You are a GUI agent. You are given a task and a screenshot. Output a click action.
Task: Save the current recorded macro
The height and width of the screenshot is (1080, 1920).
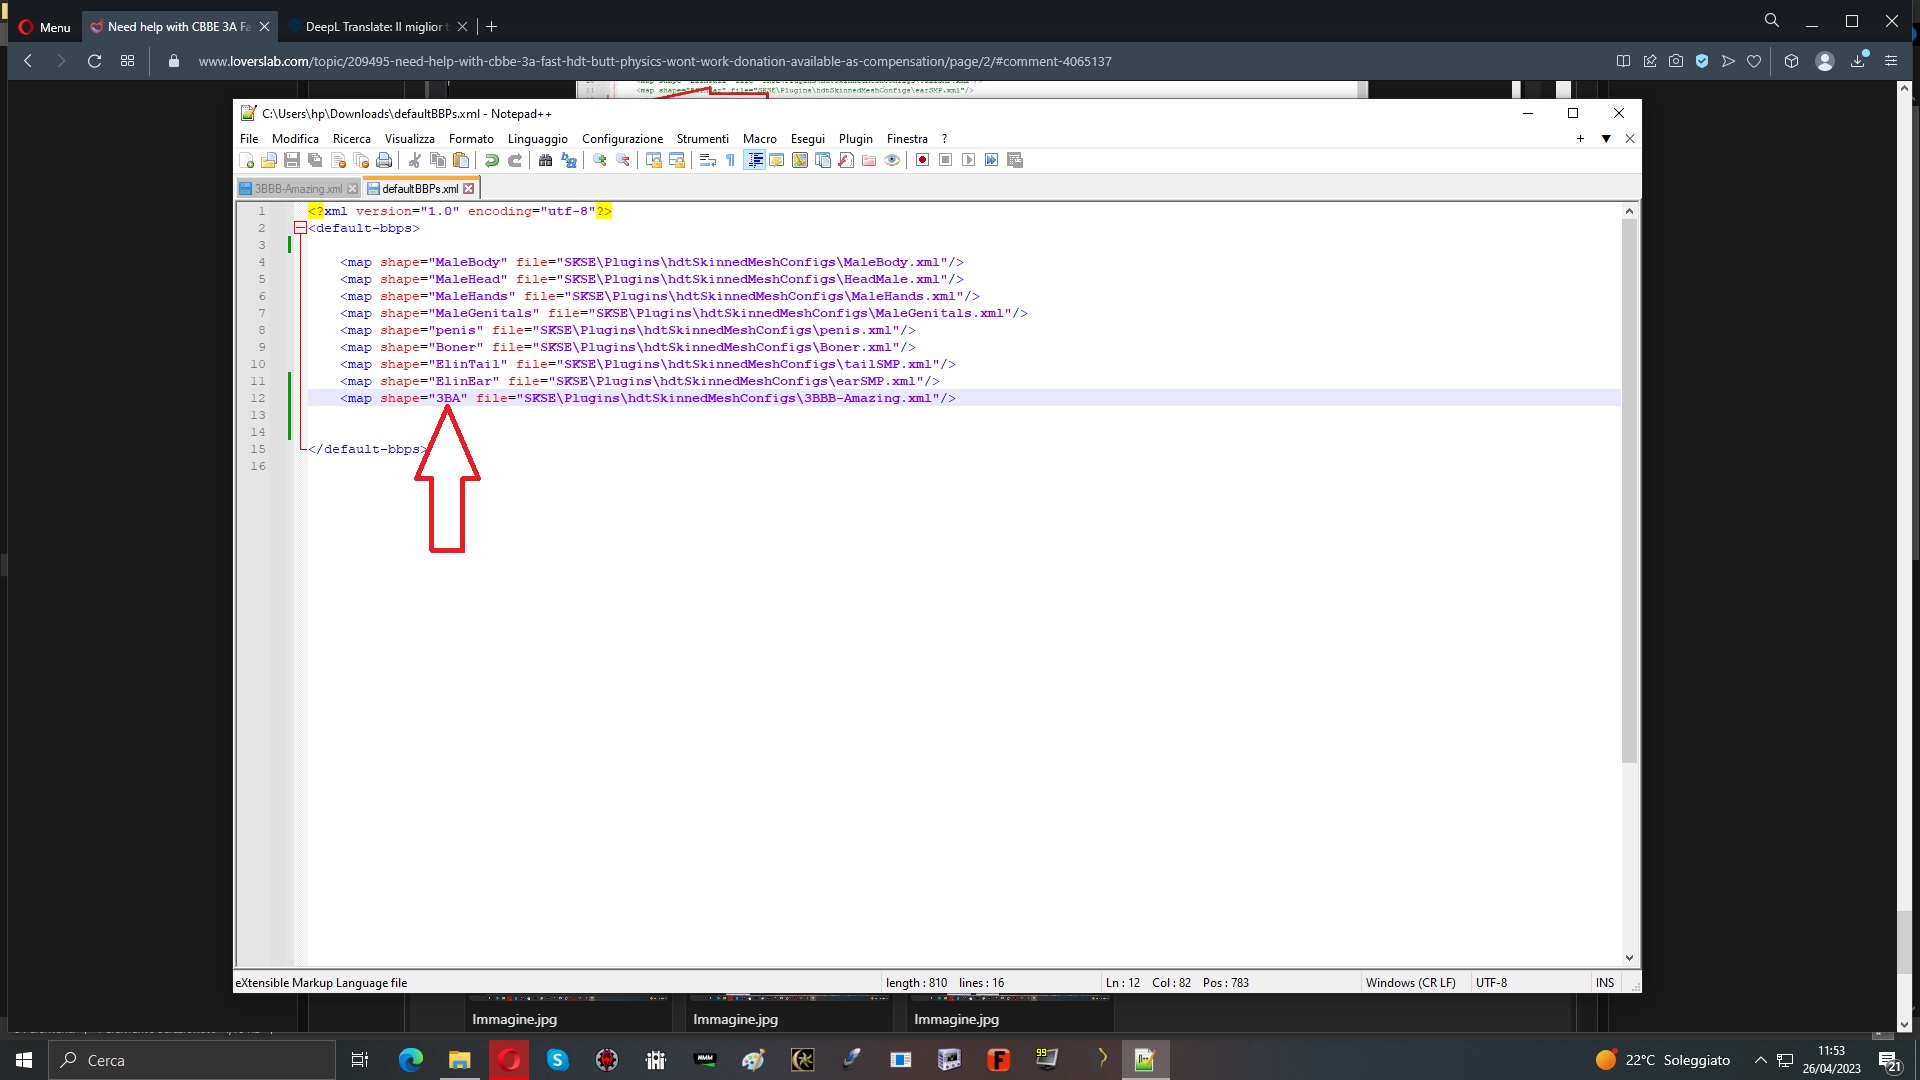[1015, 160]
